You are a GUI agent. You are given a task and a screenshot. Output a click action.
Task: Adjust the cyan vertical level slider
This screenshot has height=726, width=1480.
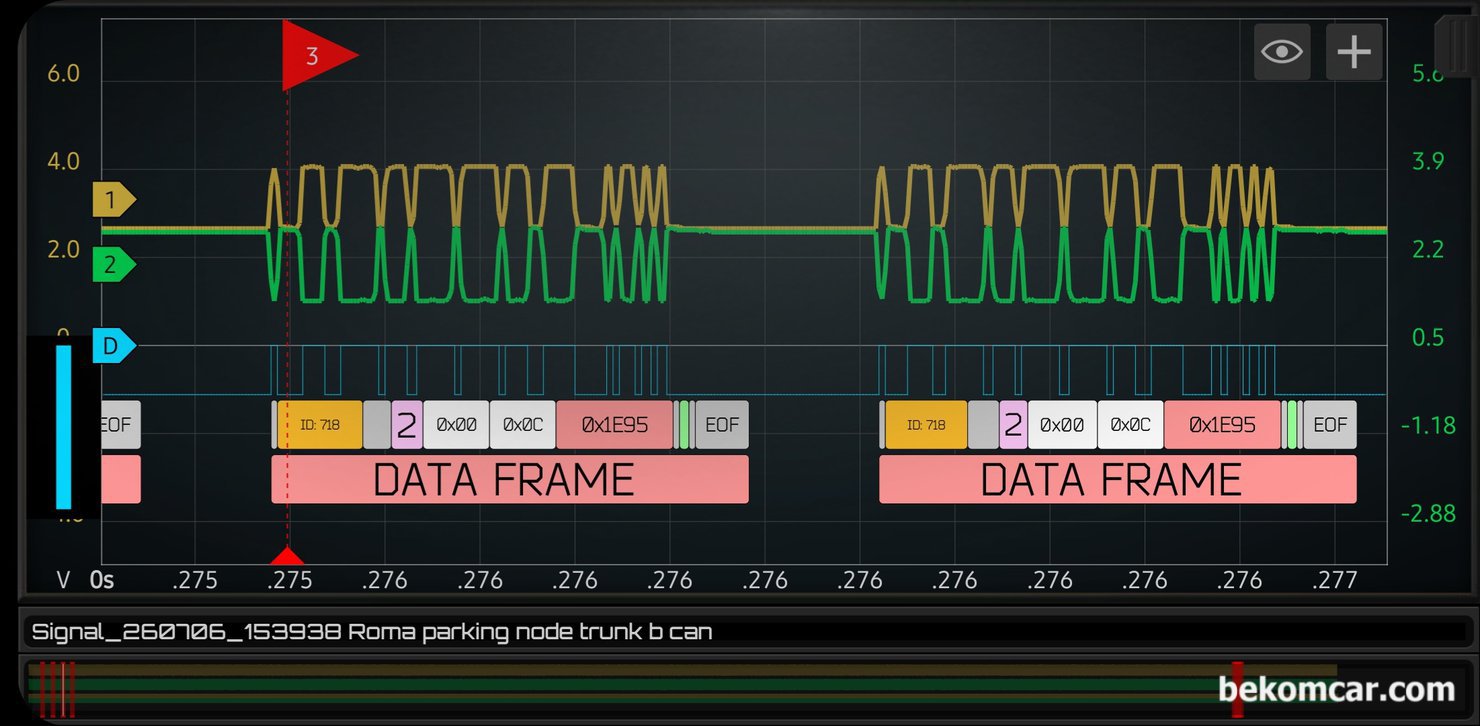63,427
